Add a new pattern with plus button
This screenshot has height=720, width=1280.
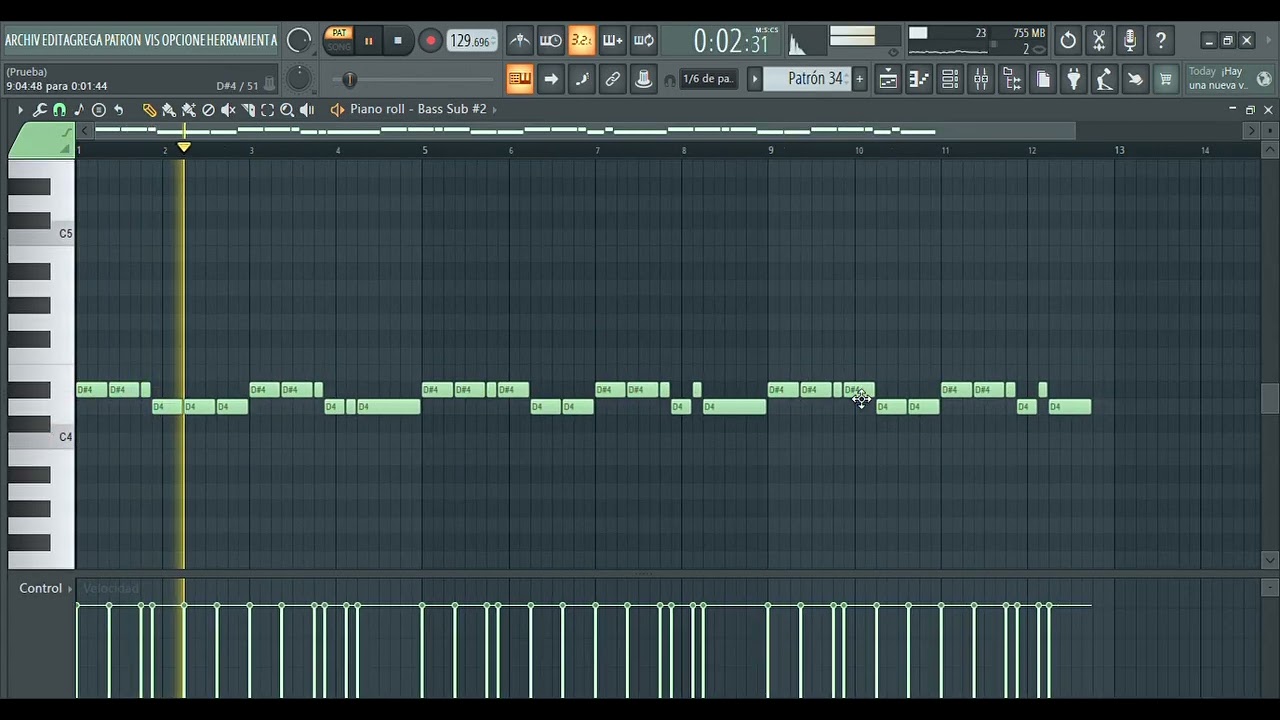pos(859,79)
